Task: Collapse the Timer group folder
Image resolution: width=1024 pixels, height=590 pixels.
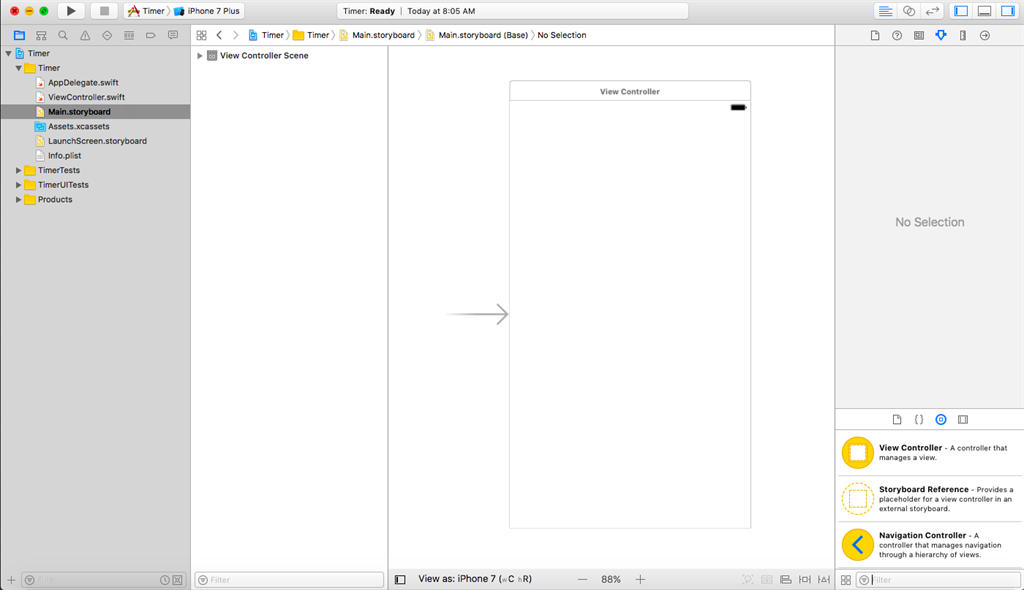Action: click(19, 68)
